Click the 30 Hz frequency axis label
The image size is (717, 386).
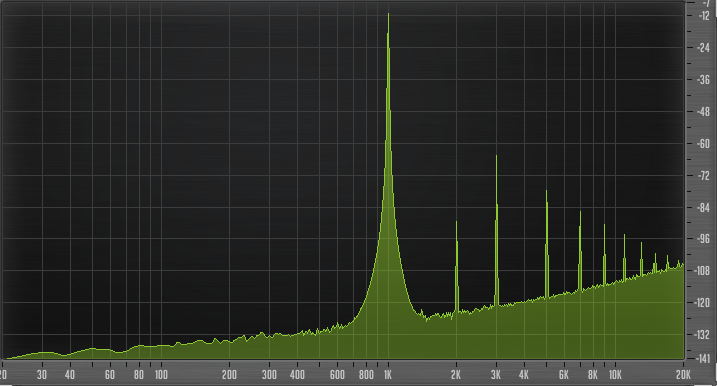tap(42, 375)
